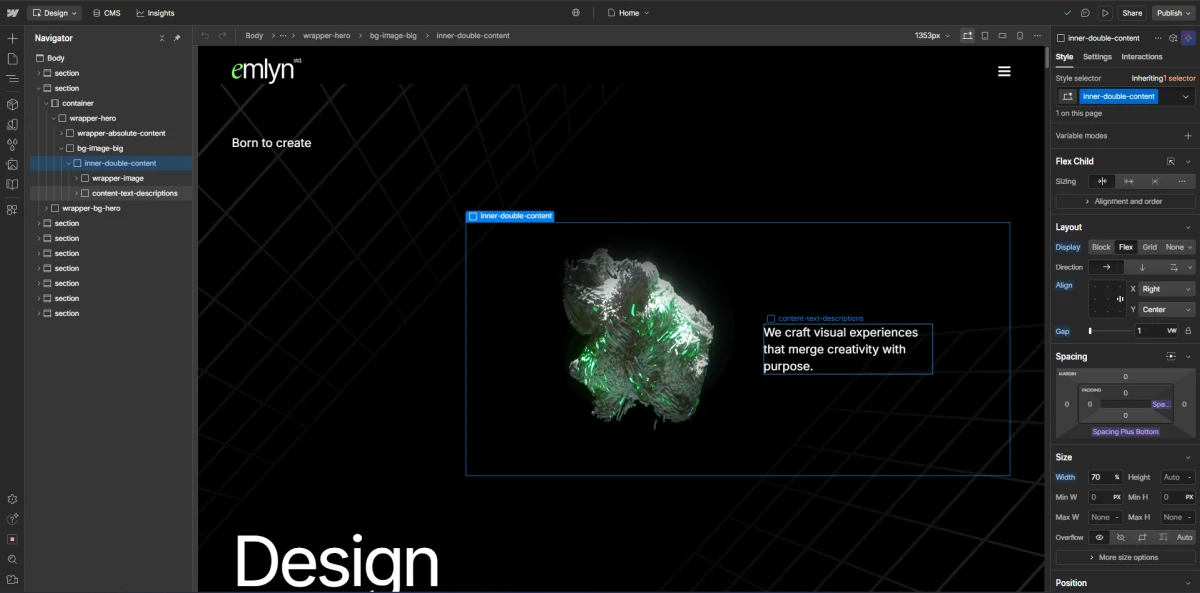
Task: Expand More size options
Action: point(1125,557)
